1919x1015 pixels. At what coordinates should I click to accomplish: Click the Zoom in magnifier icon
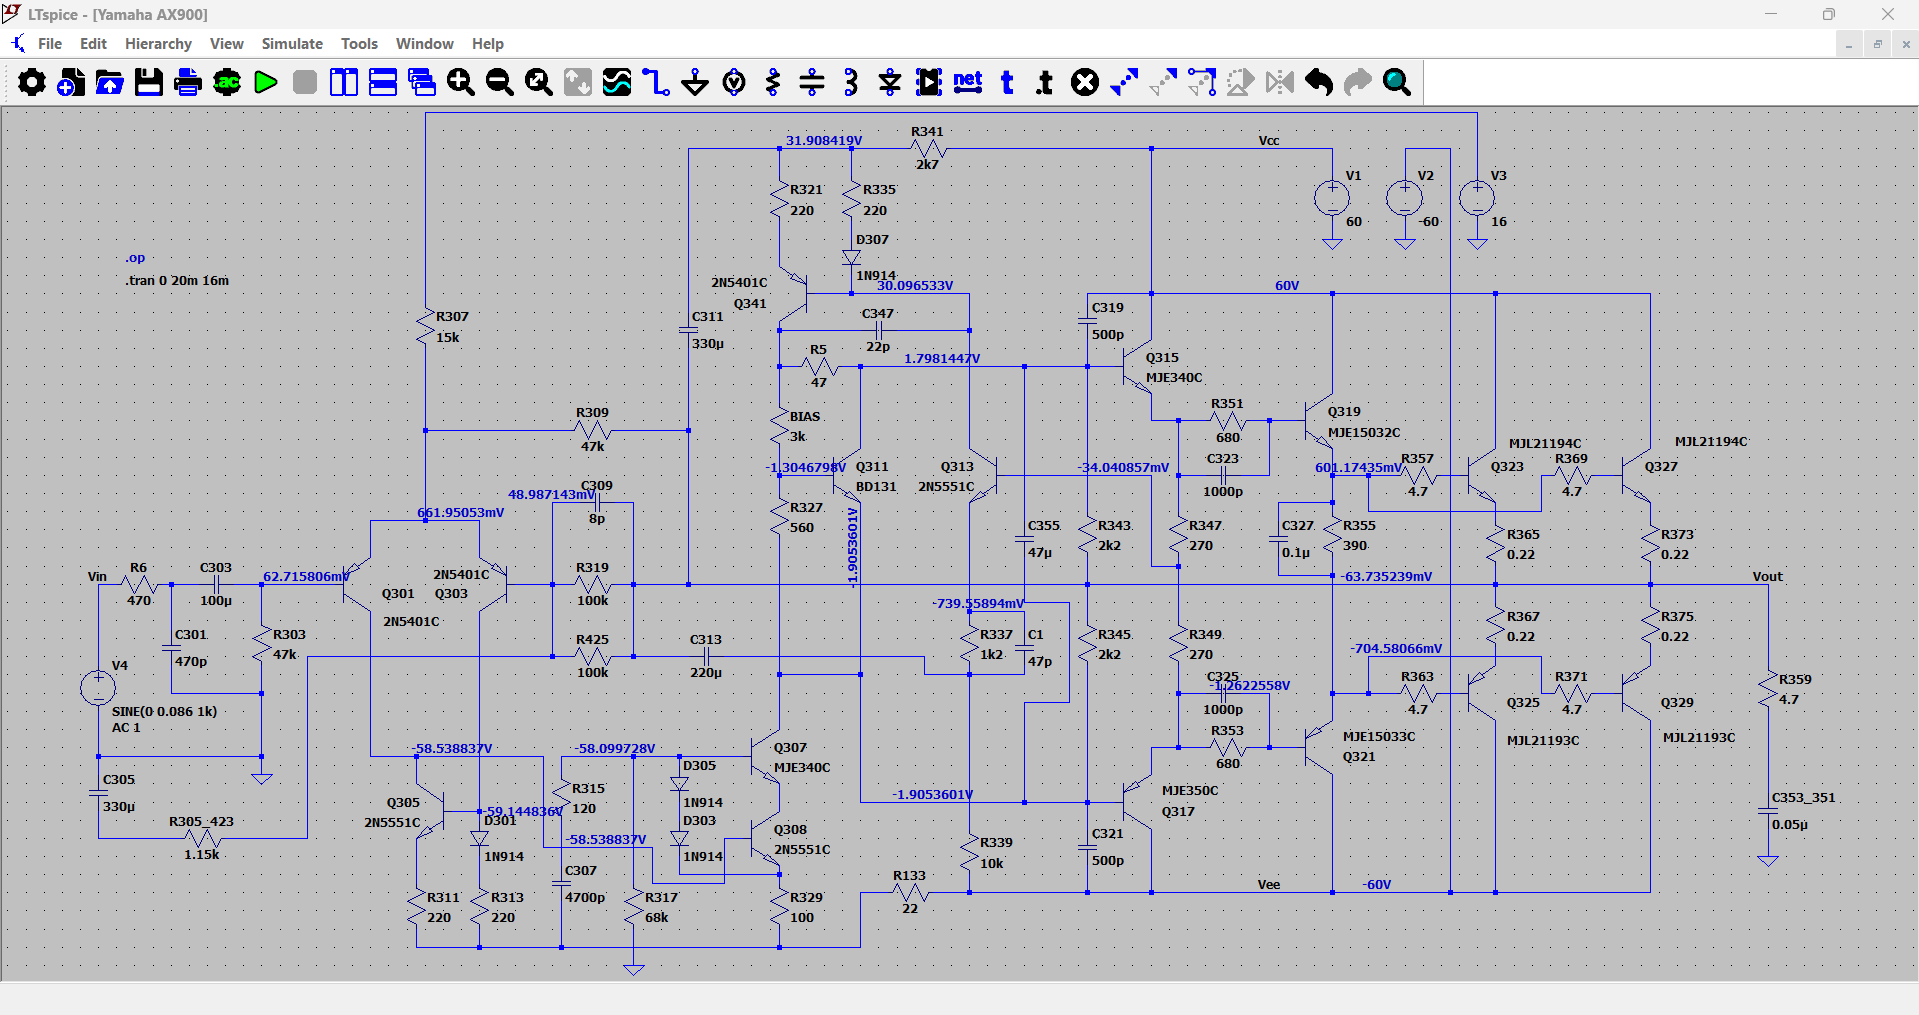461,82
